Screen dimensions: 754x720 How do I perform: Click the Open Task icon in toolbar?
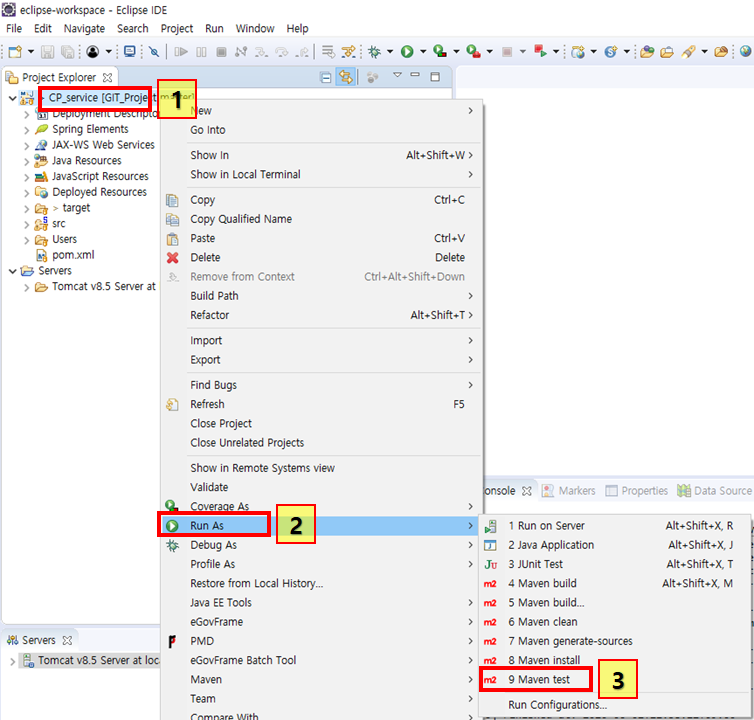(x=666, y=51)
